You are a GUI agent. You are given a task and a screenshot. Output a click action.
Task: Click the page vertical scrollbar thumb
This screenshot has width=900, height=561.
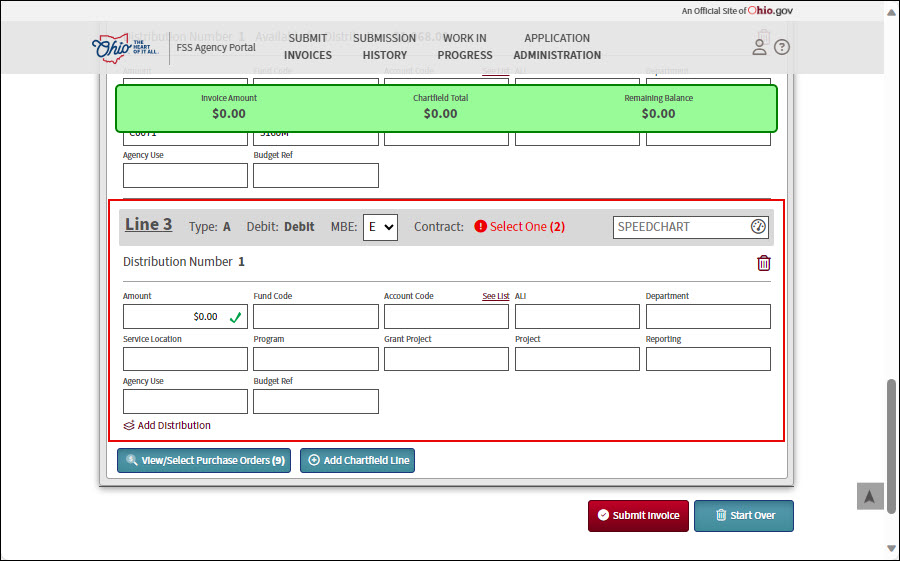(x=891, y=446)
